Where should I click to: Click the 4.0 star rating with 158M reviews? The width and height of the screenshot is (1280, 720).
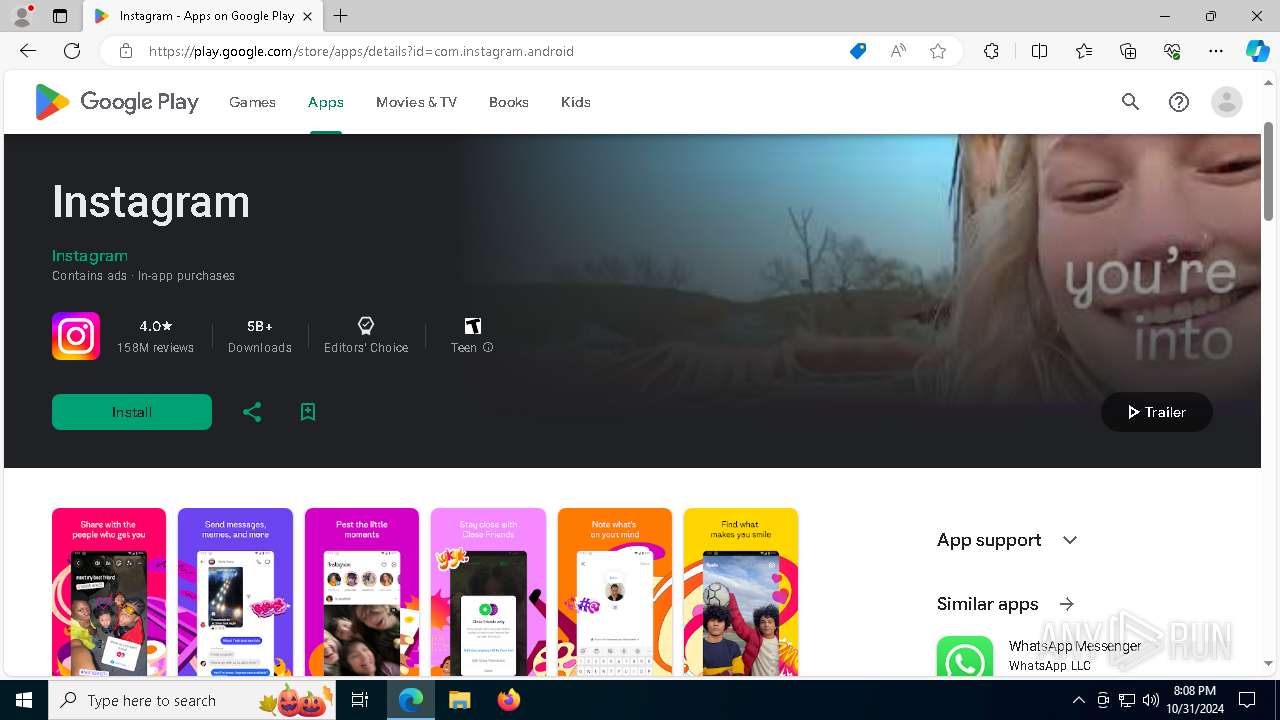(155, 336)
